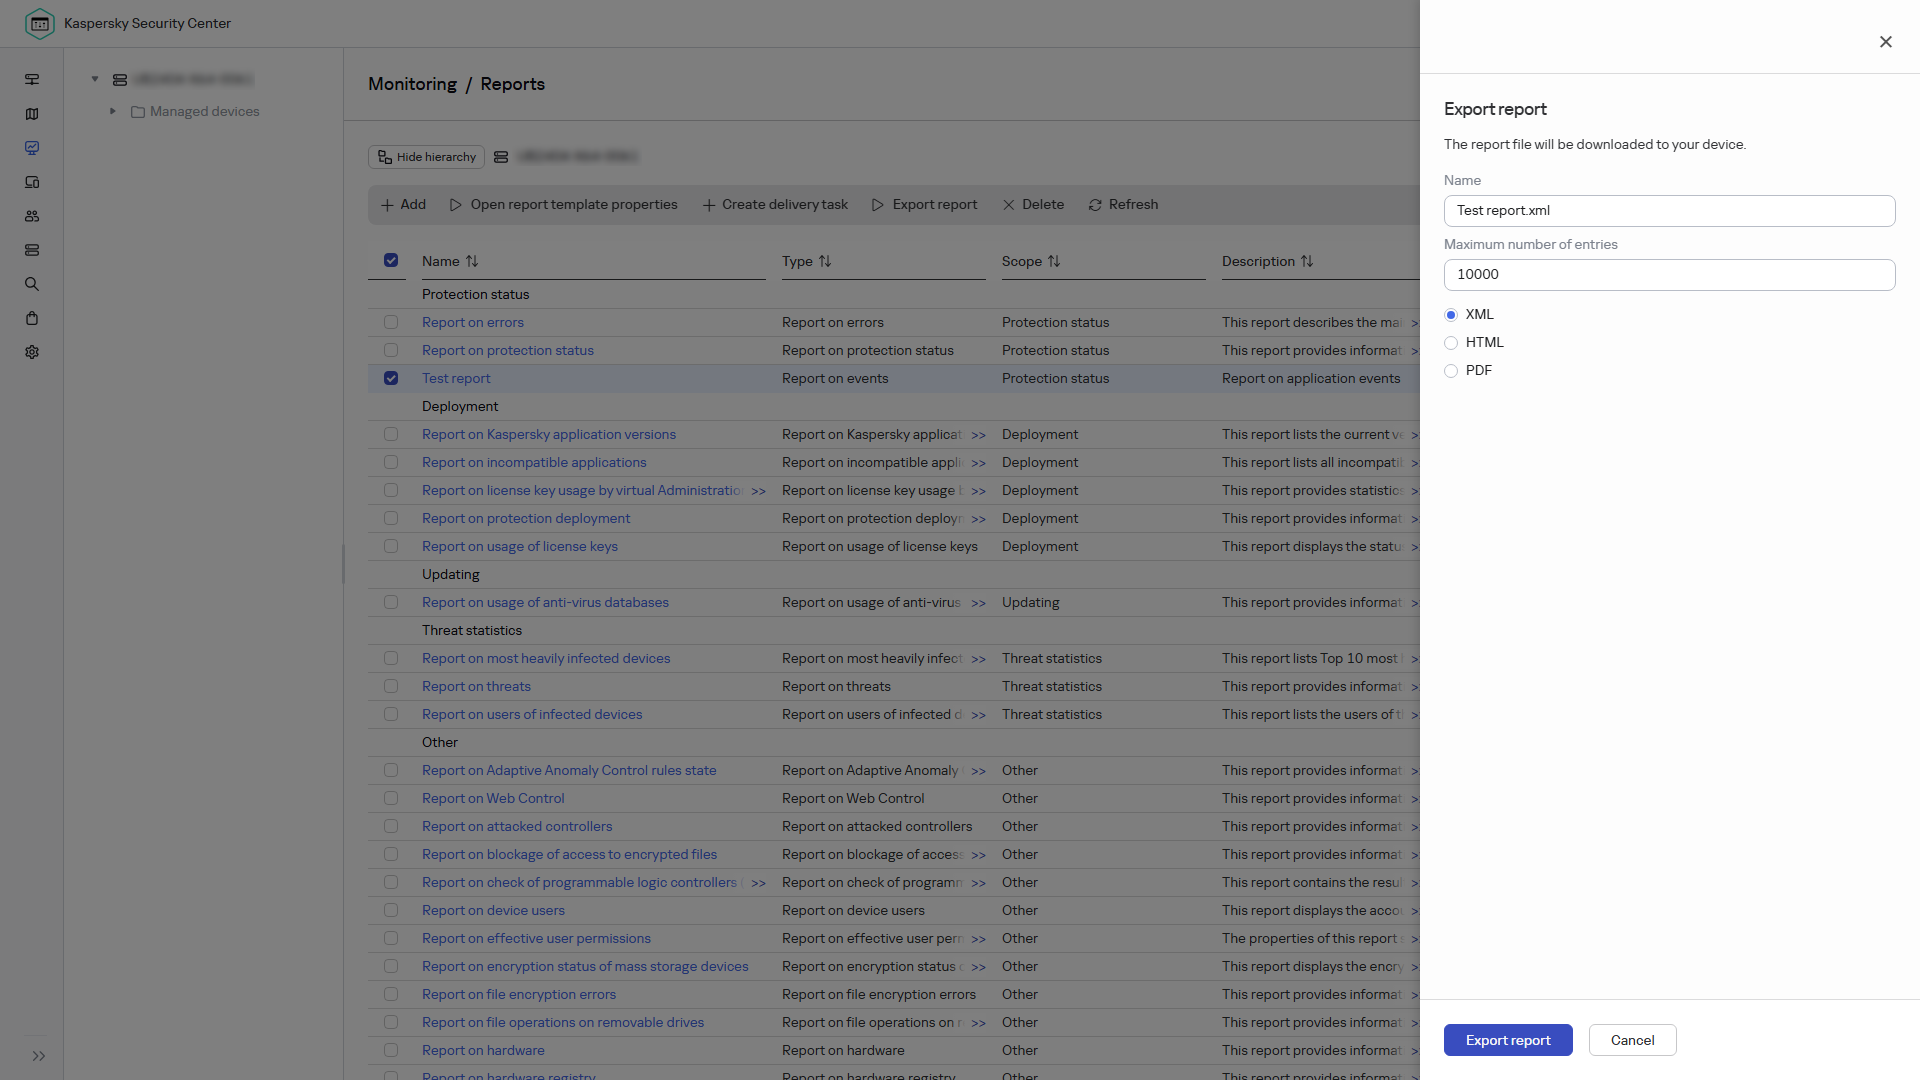Click Add in the reports toolbar

click(x=404, y=204)
